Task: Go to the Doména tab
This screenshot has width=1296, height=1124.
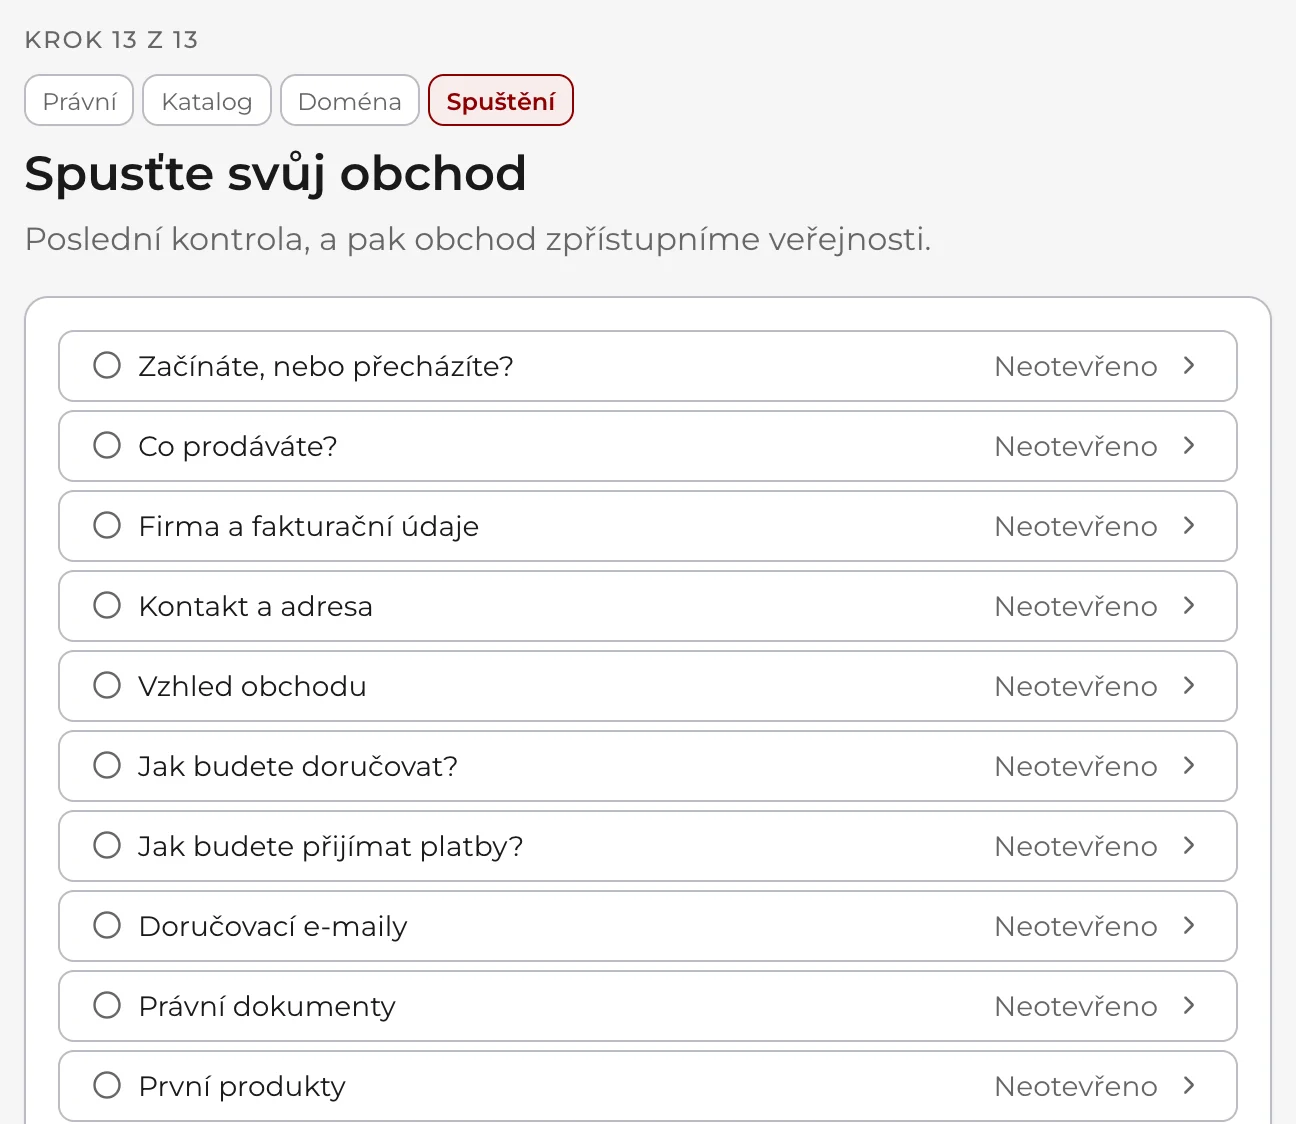Action: point(350,101)
